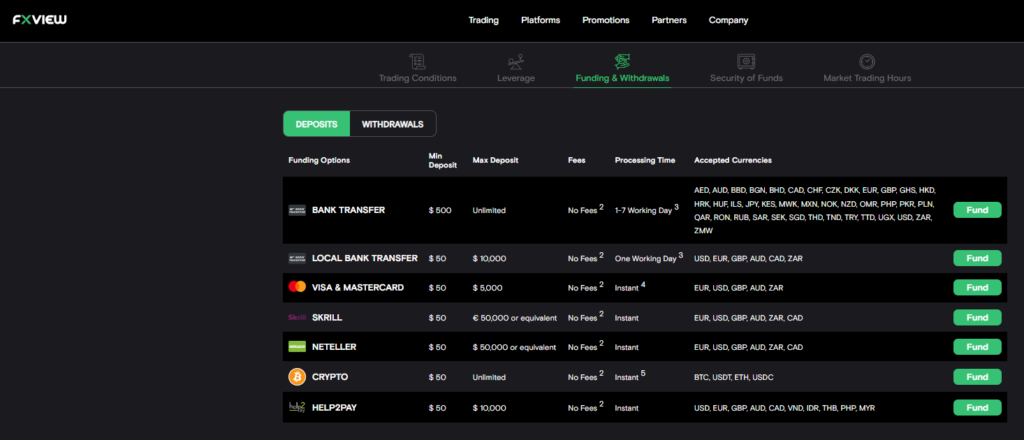Click 1-7 Working Day processing time

click(x=644, y=211)
